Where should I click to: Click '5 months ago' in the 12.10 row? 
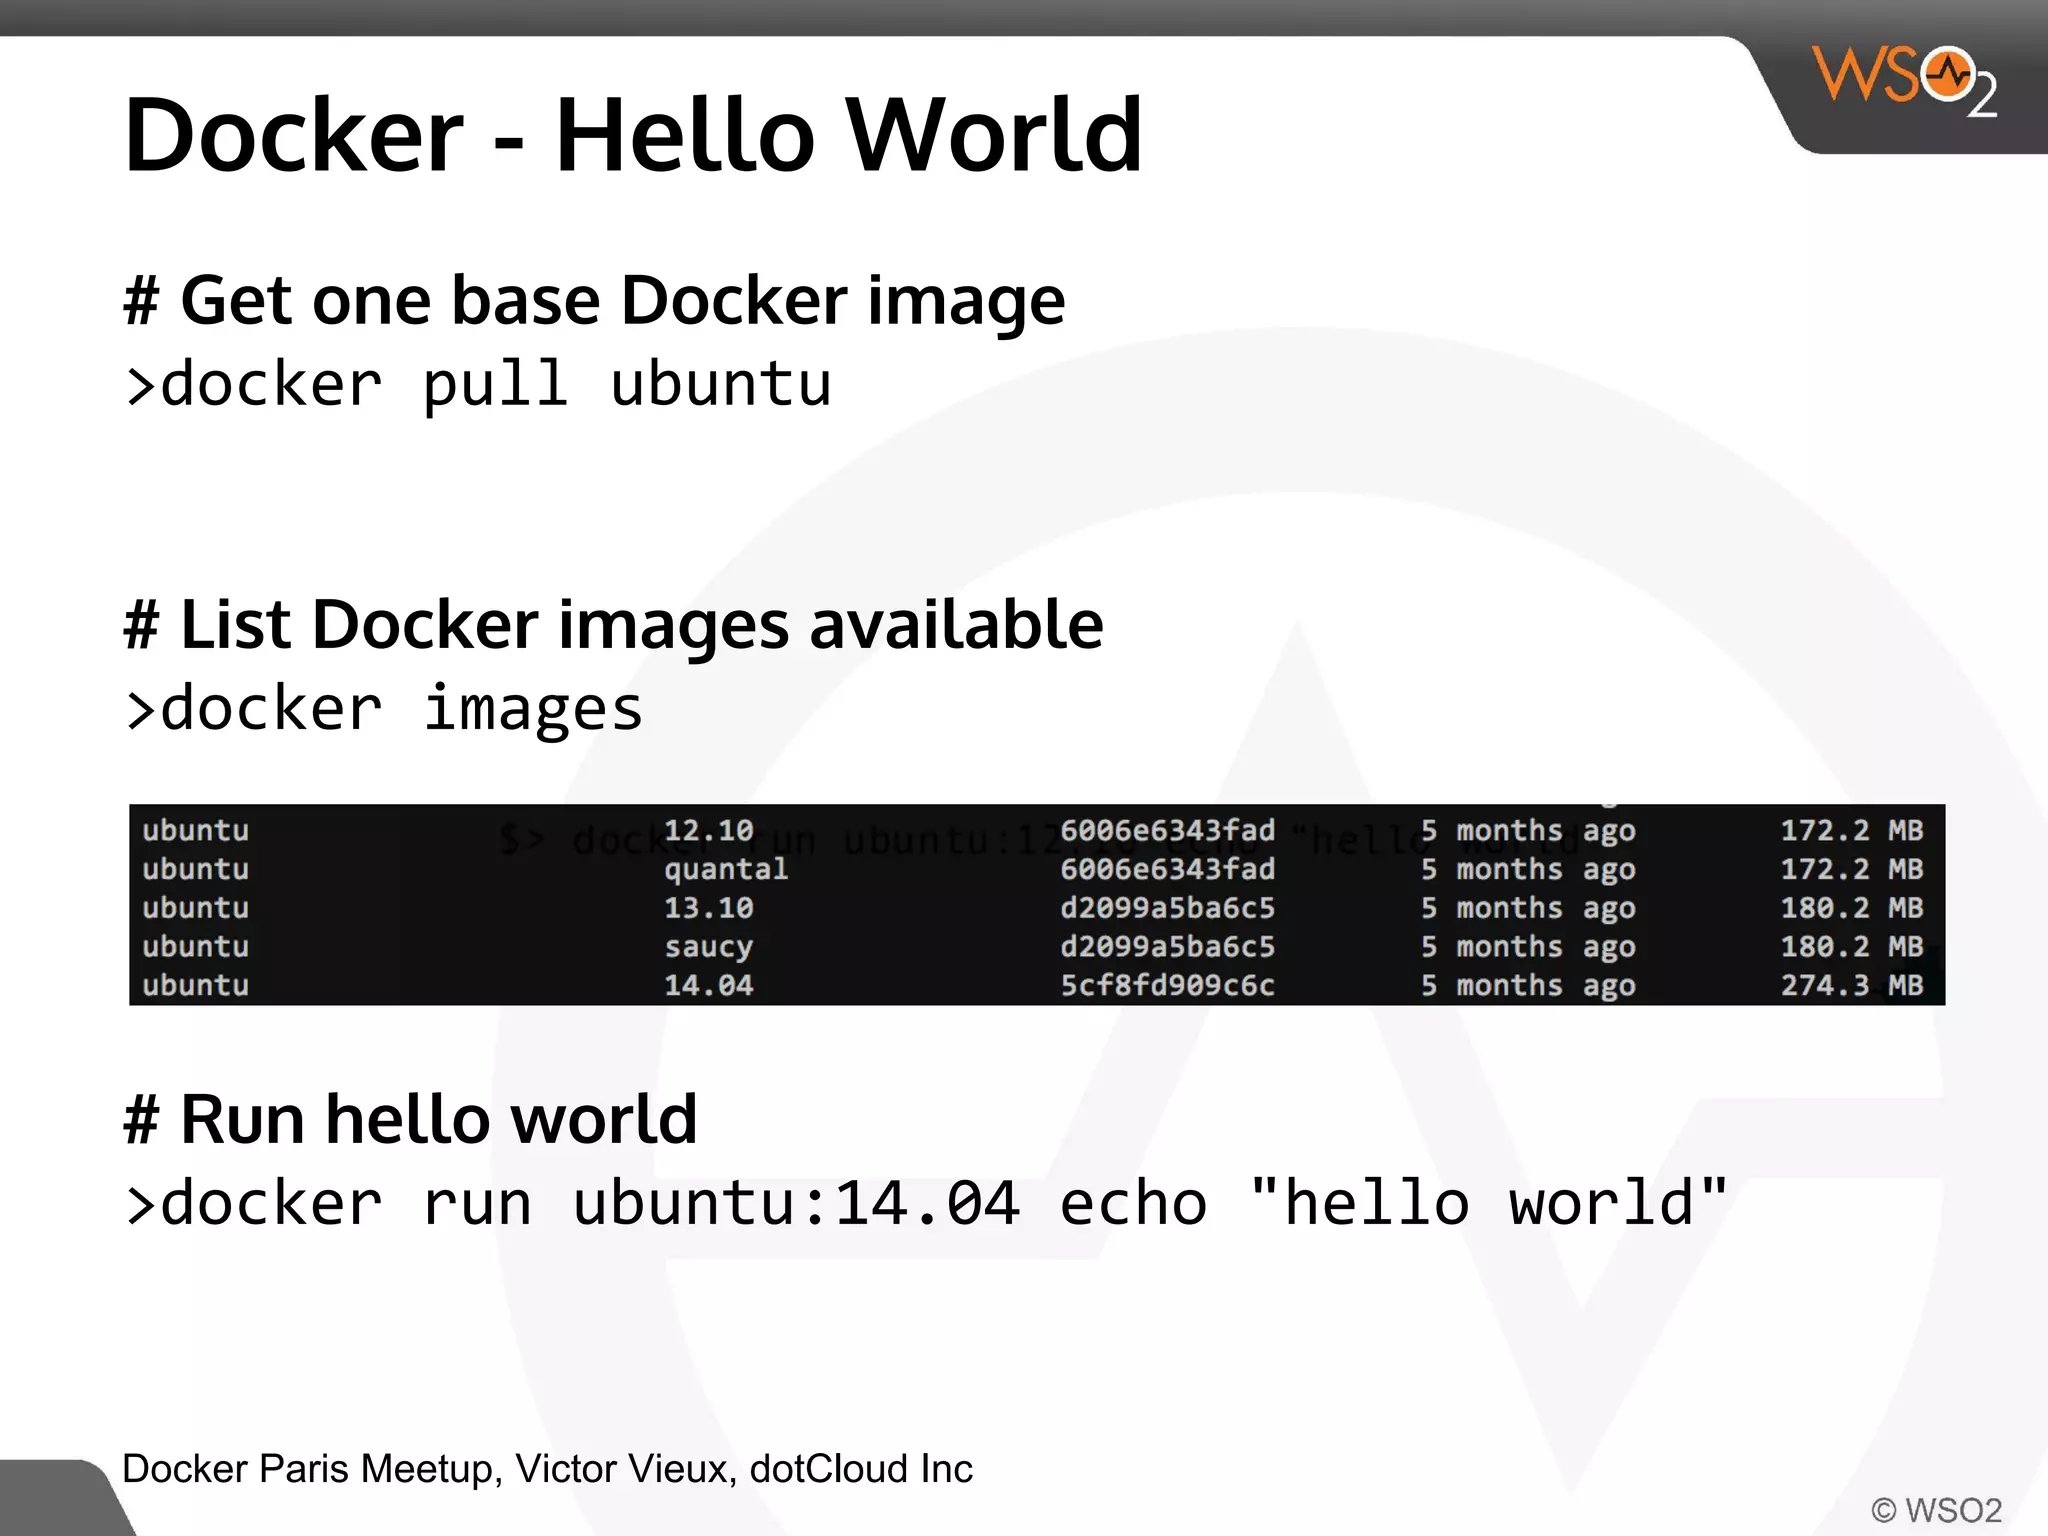[x=1528, y=831]
